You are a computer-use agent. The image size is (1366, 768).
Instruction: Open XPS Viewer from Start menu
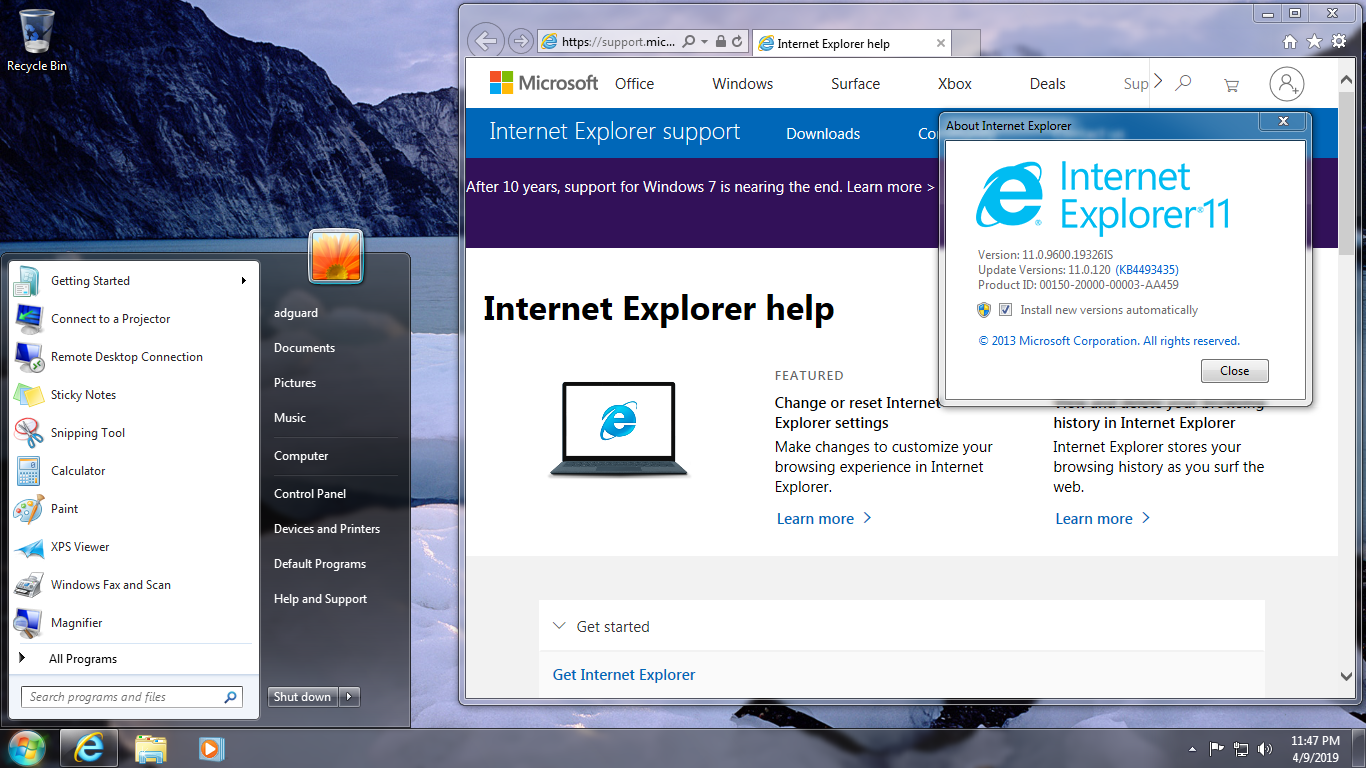tap(134, 547)
